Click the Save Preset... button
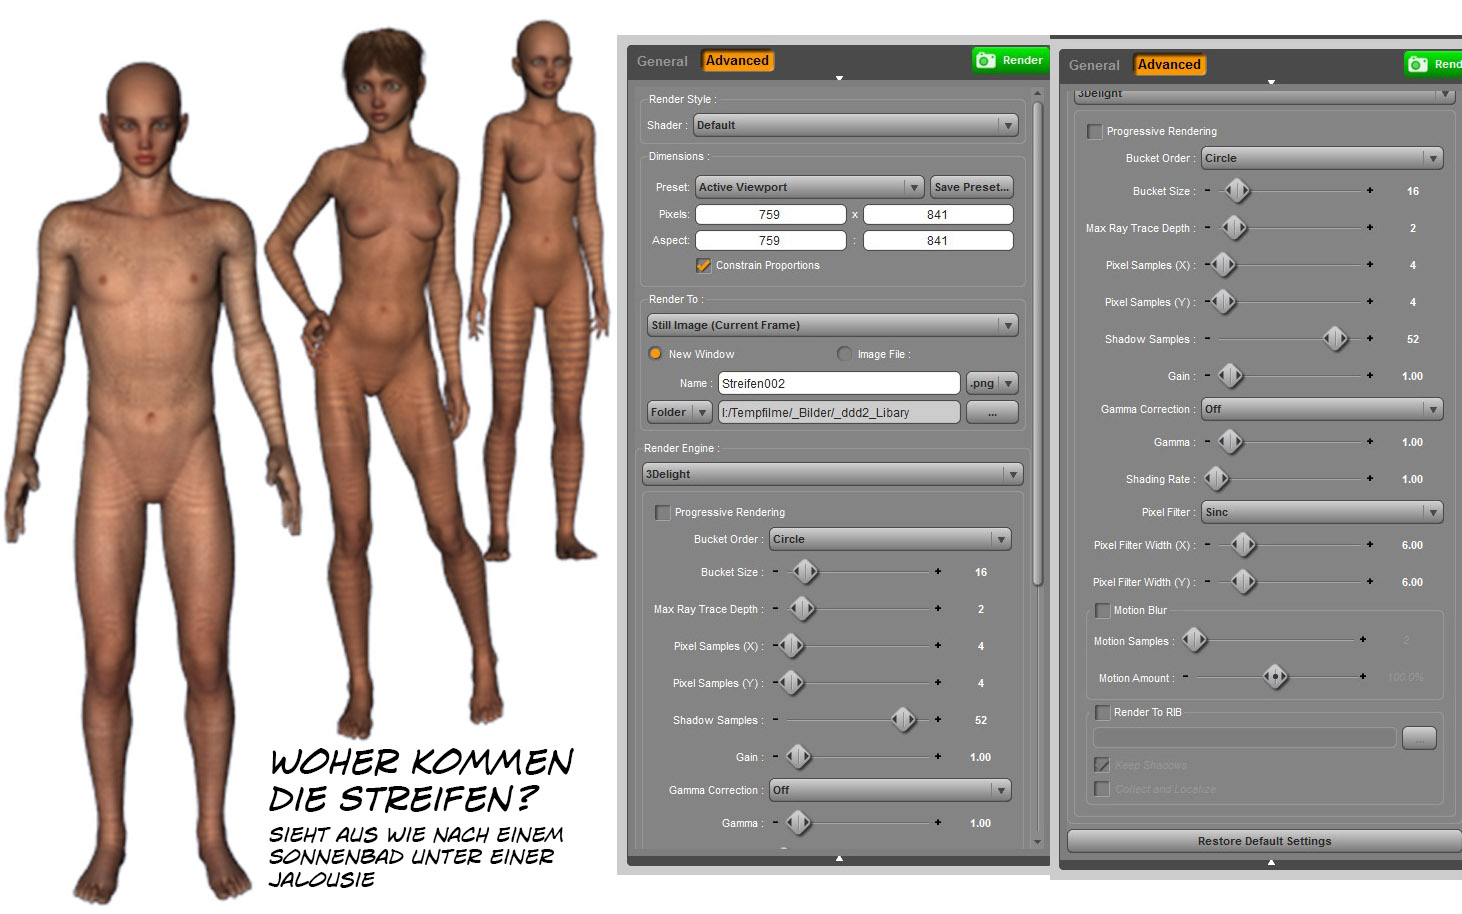Screen dimensions: 1462x914 tap(971, 187)
